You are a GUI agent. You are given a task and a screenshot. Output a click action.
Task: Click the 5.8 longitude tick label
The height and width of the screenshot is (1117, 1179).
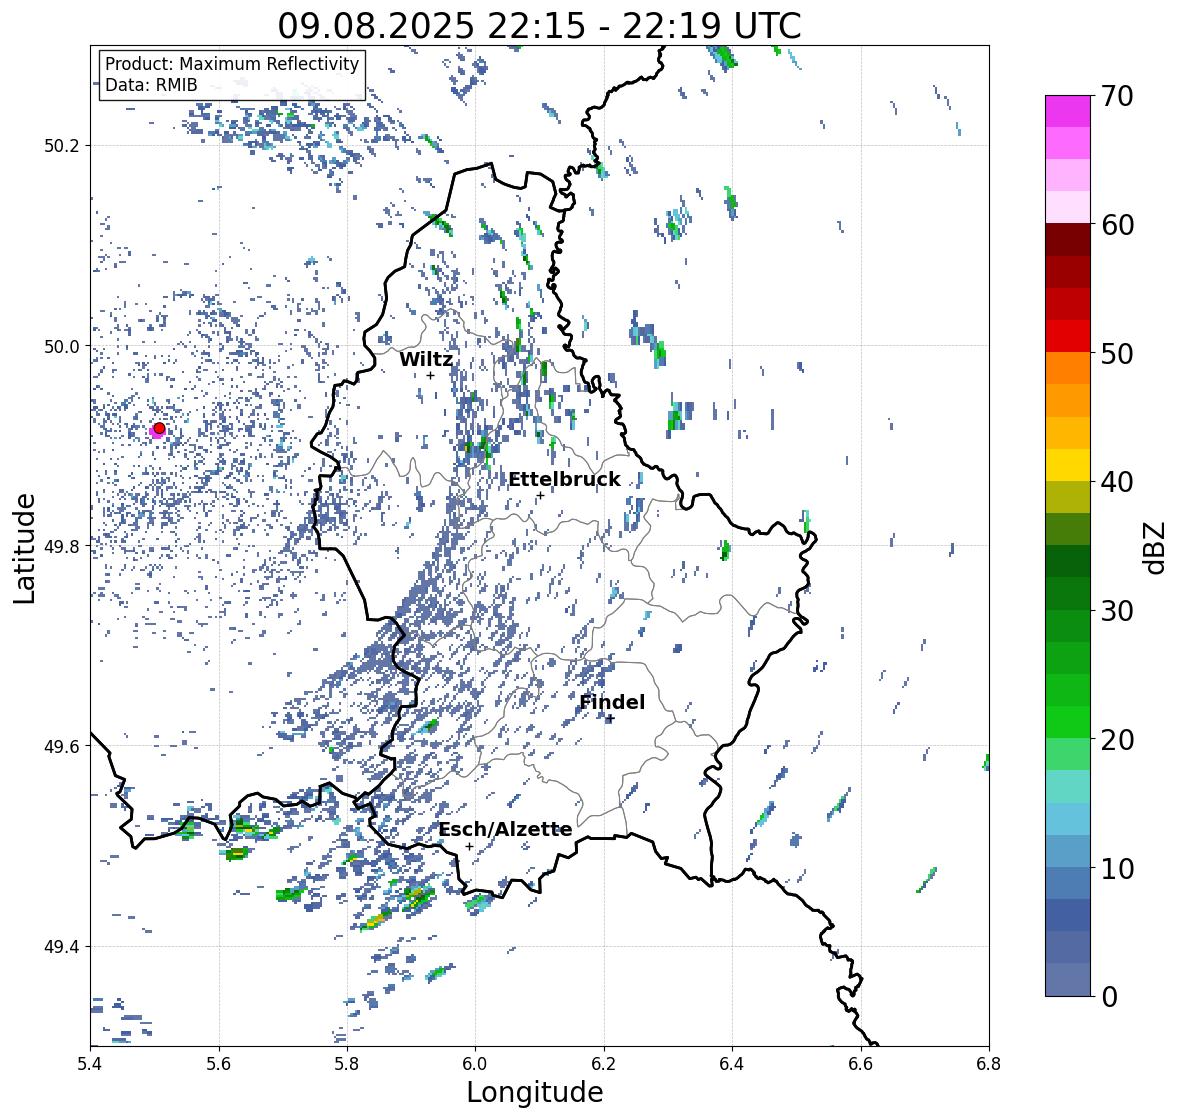click(x=347, y=1064)
